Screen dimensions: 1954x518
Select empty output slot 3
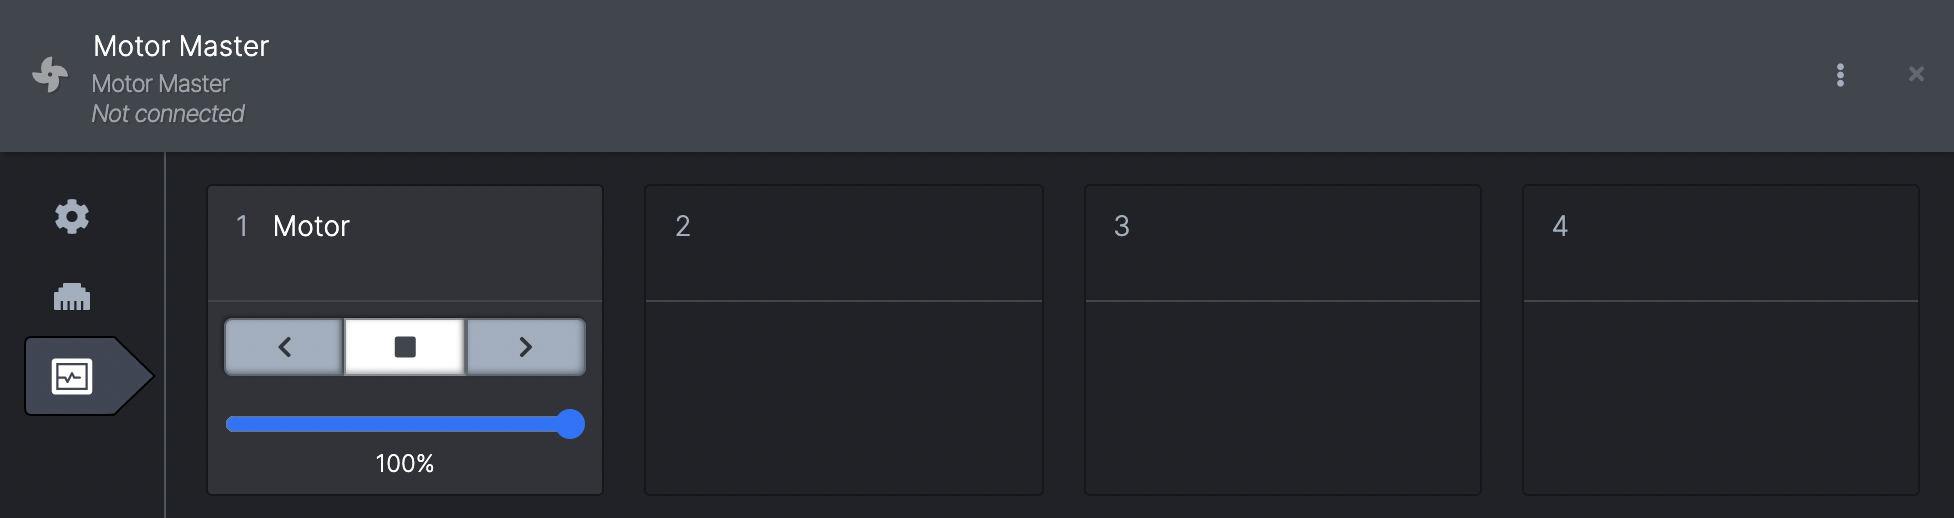[x=1283, y=340]
